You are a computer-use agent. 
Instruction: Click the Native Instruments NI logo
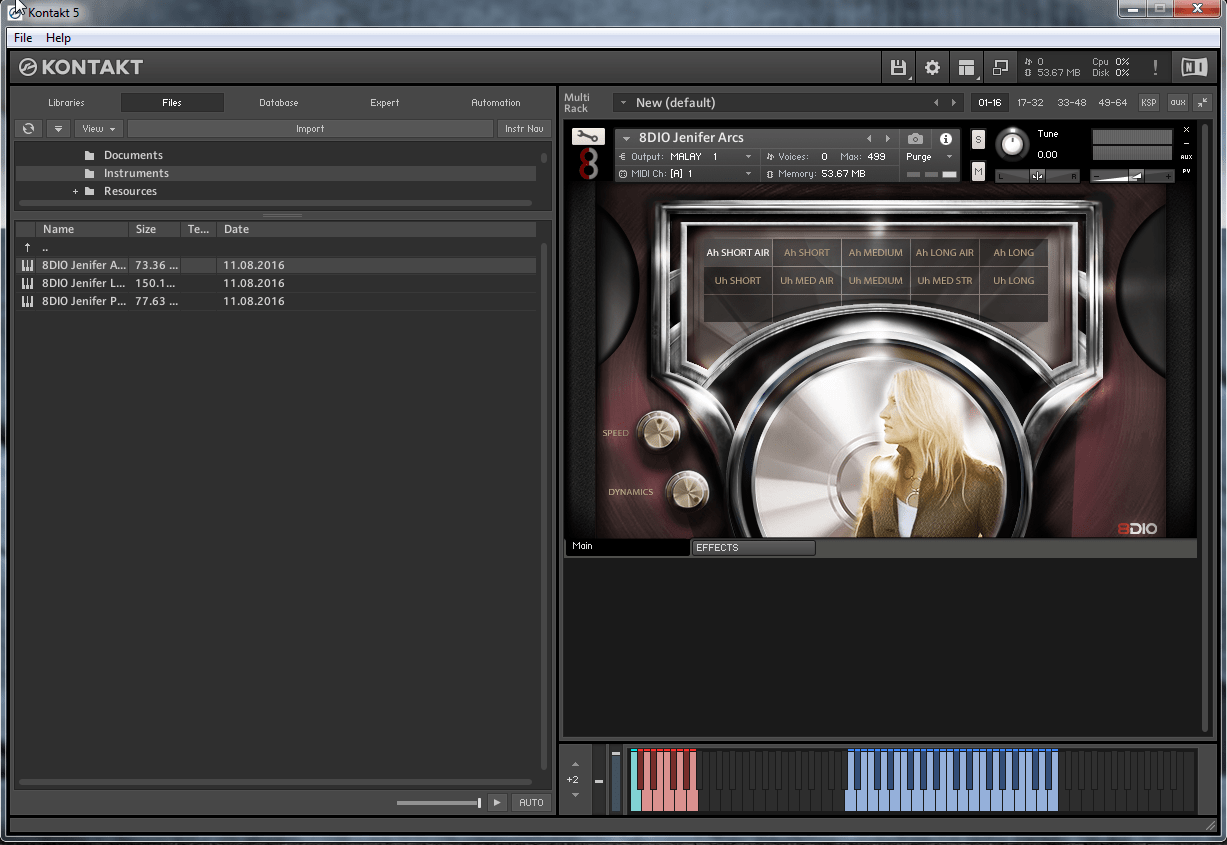(x=1194, y=68)
